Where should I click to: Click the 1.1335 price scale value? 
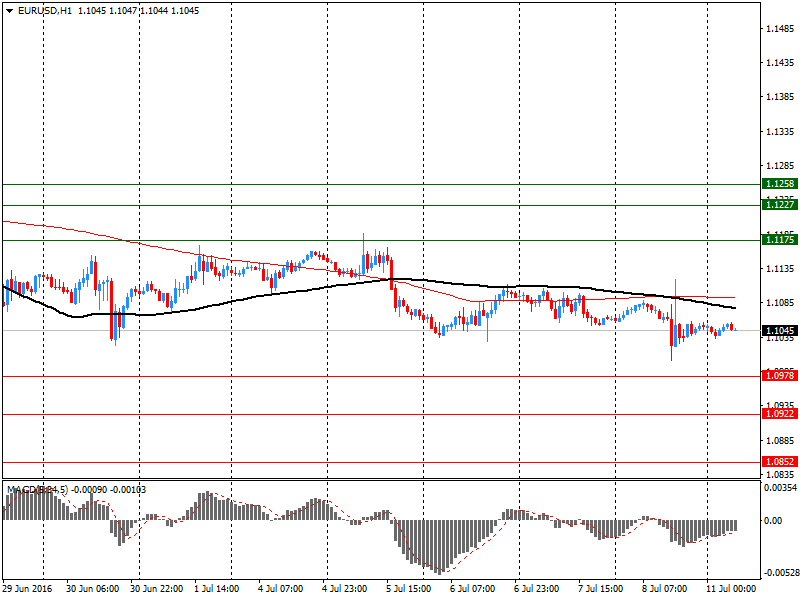click(x=780, y=132)
